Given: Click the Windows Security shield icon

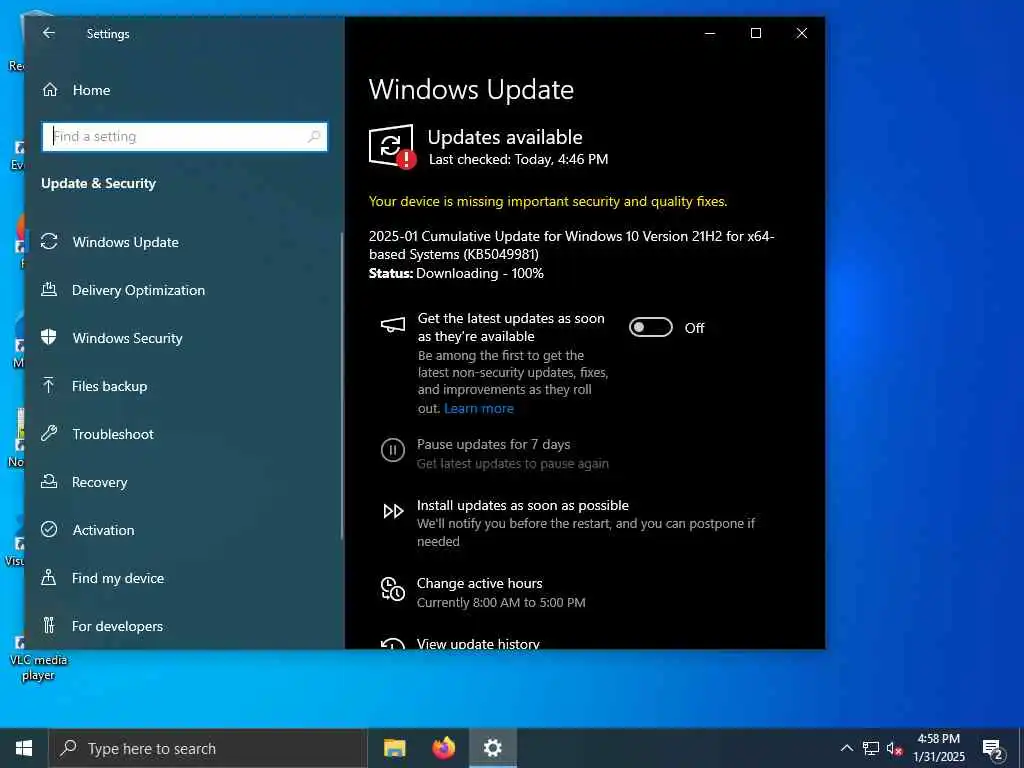Looking at the screenshot, I should (49, 337).
